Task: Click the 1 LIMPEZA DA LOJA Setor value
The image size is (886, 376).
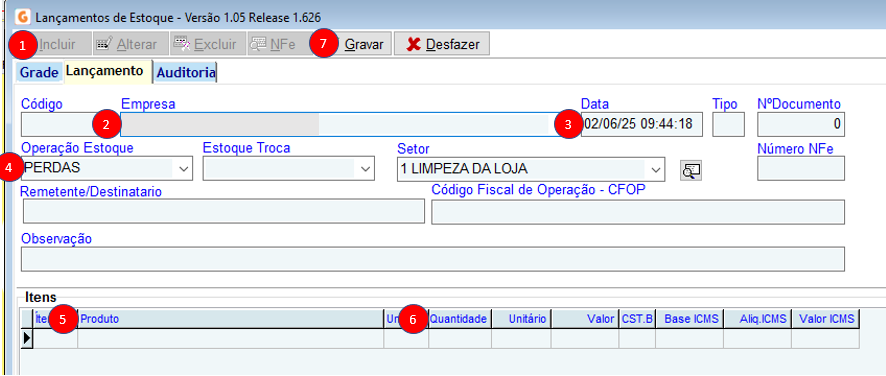Action: click(464, 168)
